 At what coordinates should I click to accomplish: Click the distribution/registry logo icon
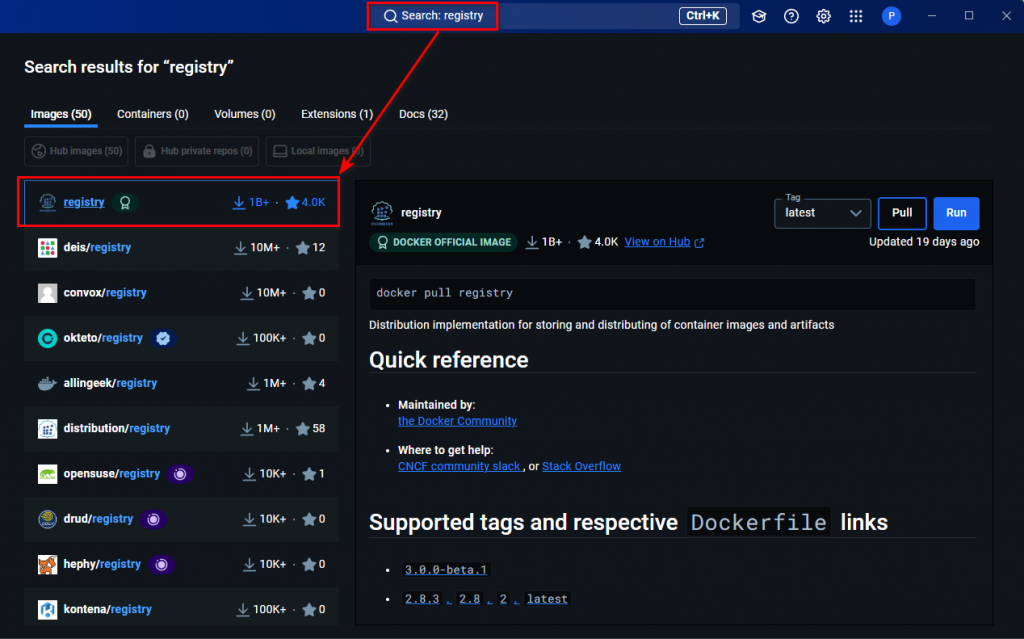[47, 429]
